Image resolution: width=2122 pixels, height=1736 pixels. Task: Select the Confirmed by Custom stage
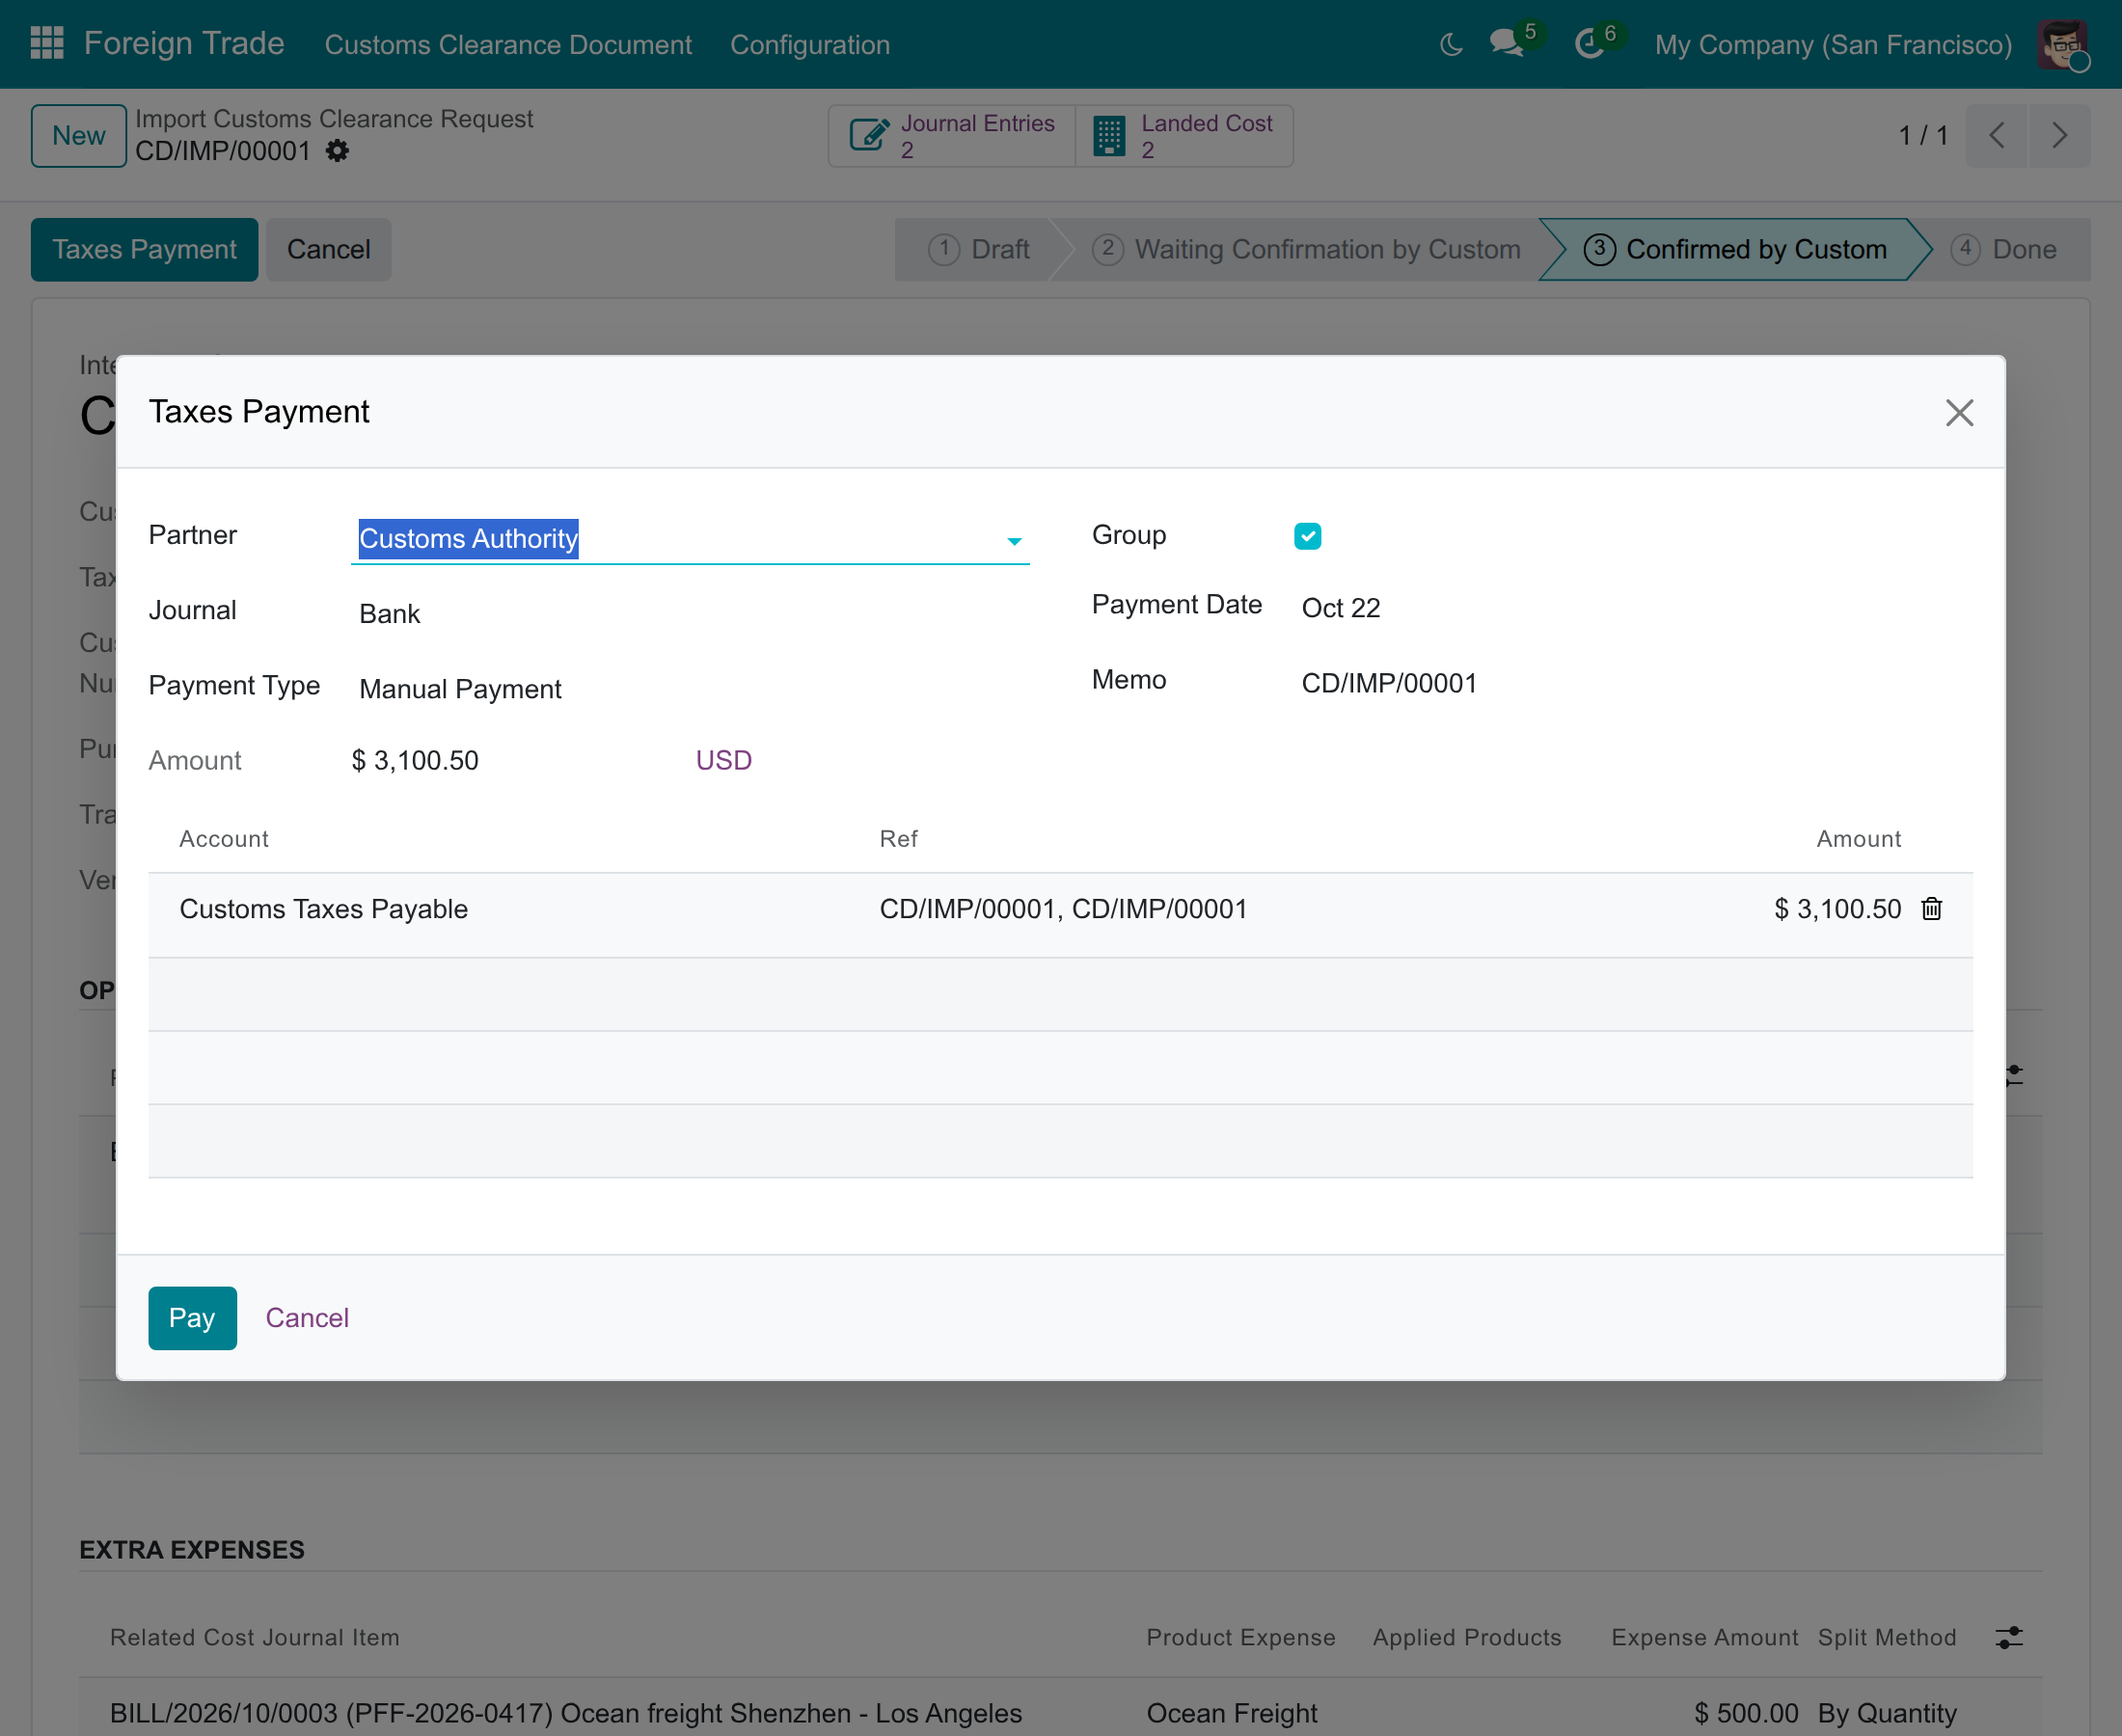[x=1735, y=250]
